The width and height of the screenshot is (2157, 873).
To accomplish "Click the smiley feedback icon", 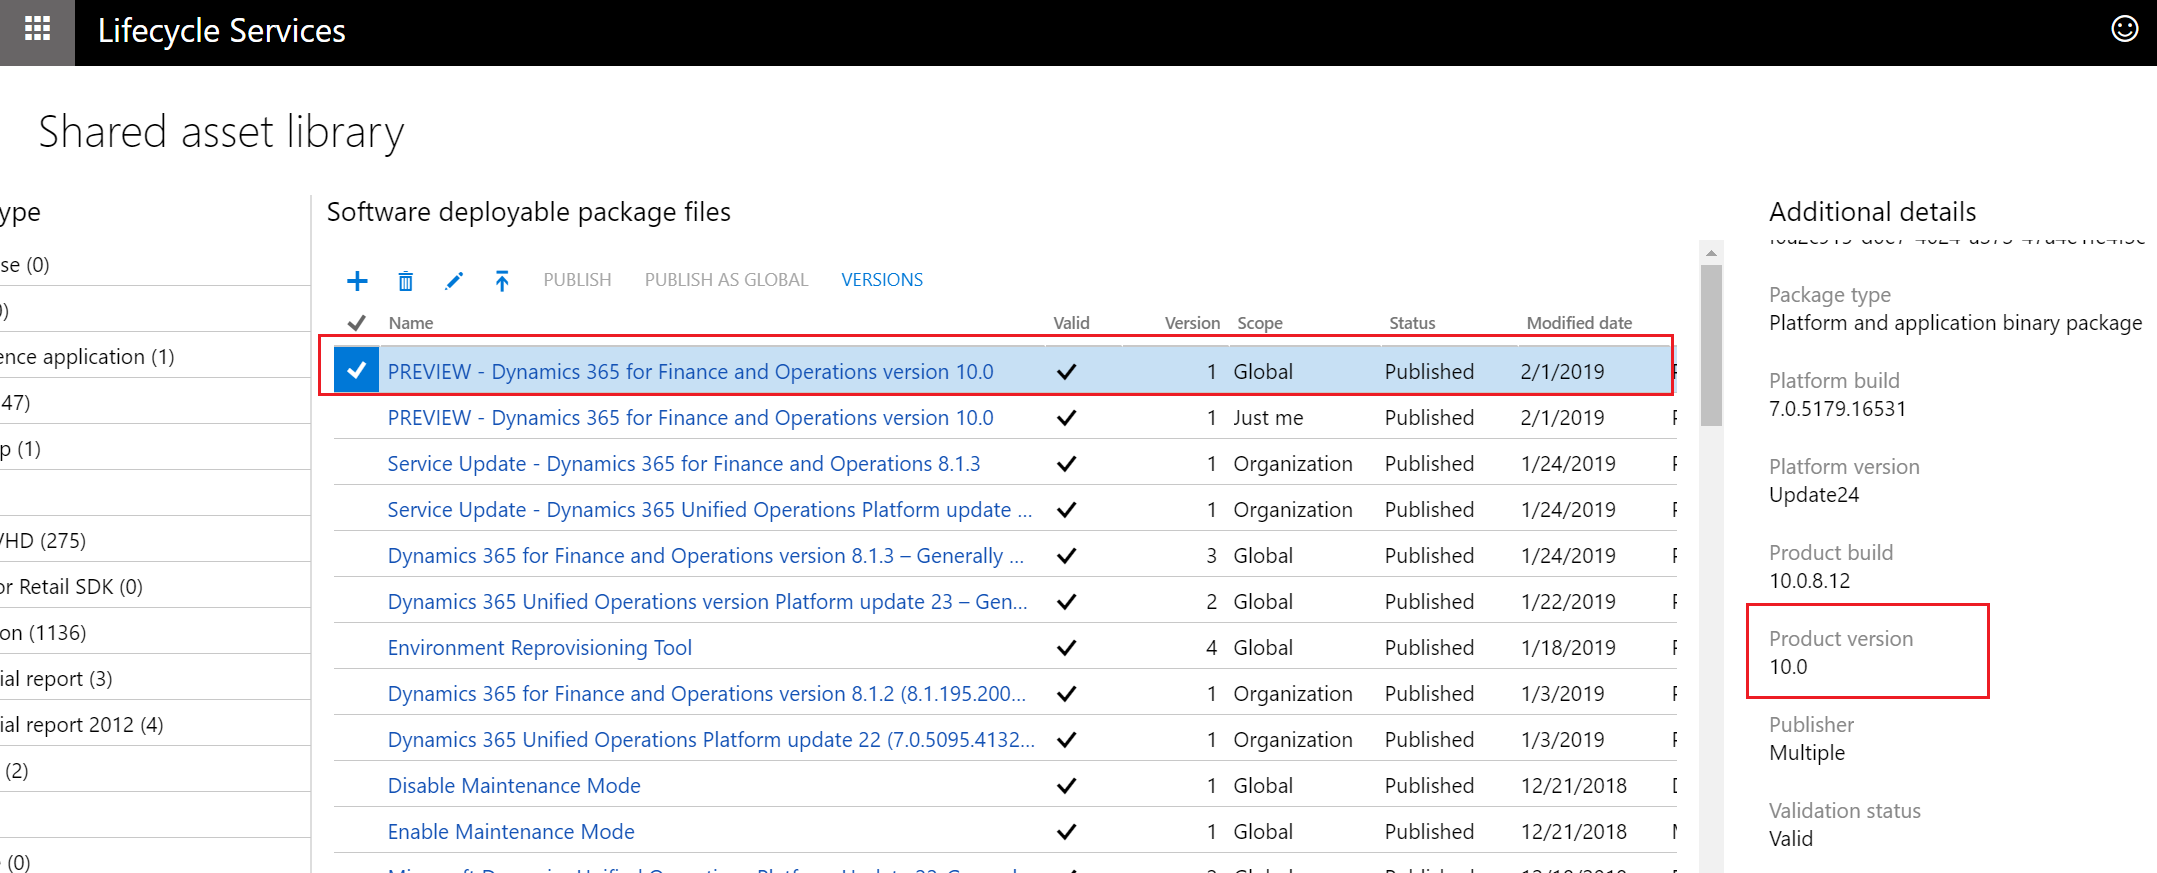I will click(x=2124, y=29).
